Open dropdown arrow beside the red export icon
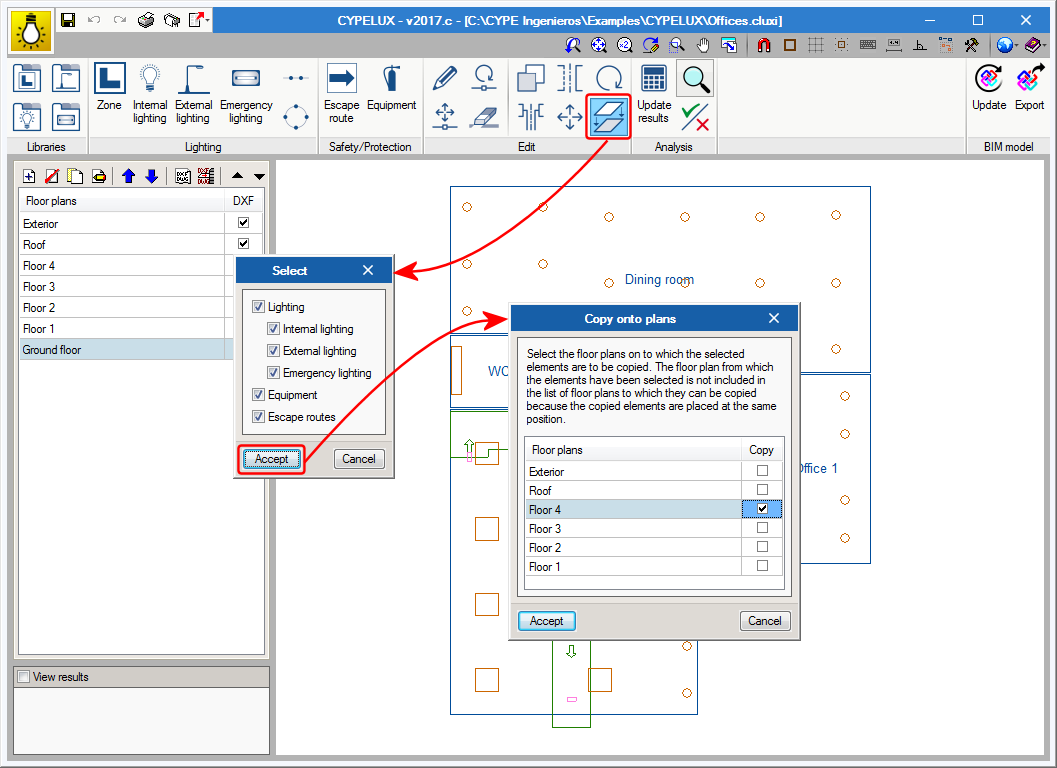Image resolution: width=1057 pixels, height=768 pixels. click(x=208, y=19)
